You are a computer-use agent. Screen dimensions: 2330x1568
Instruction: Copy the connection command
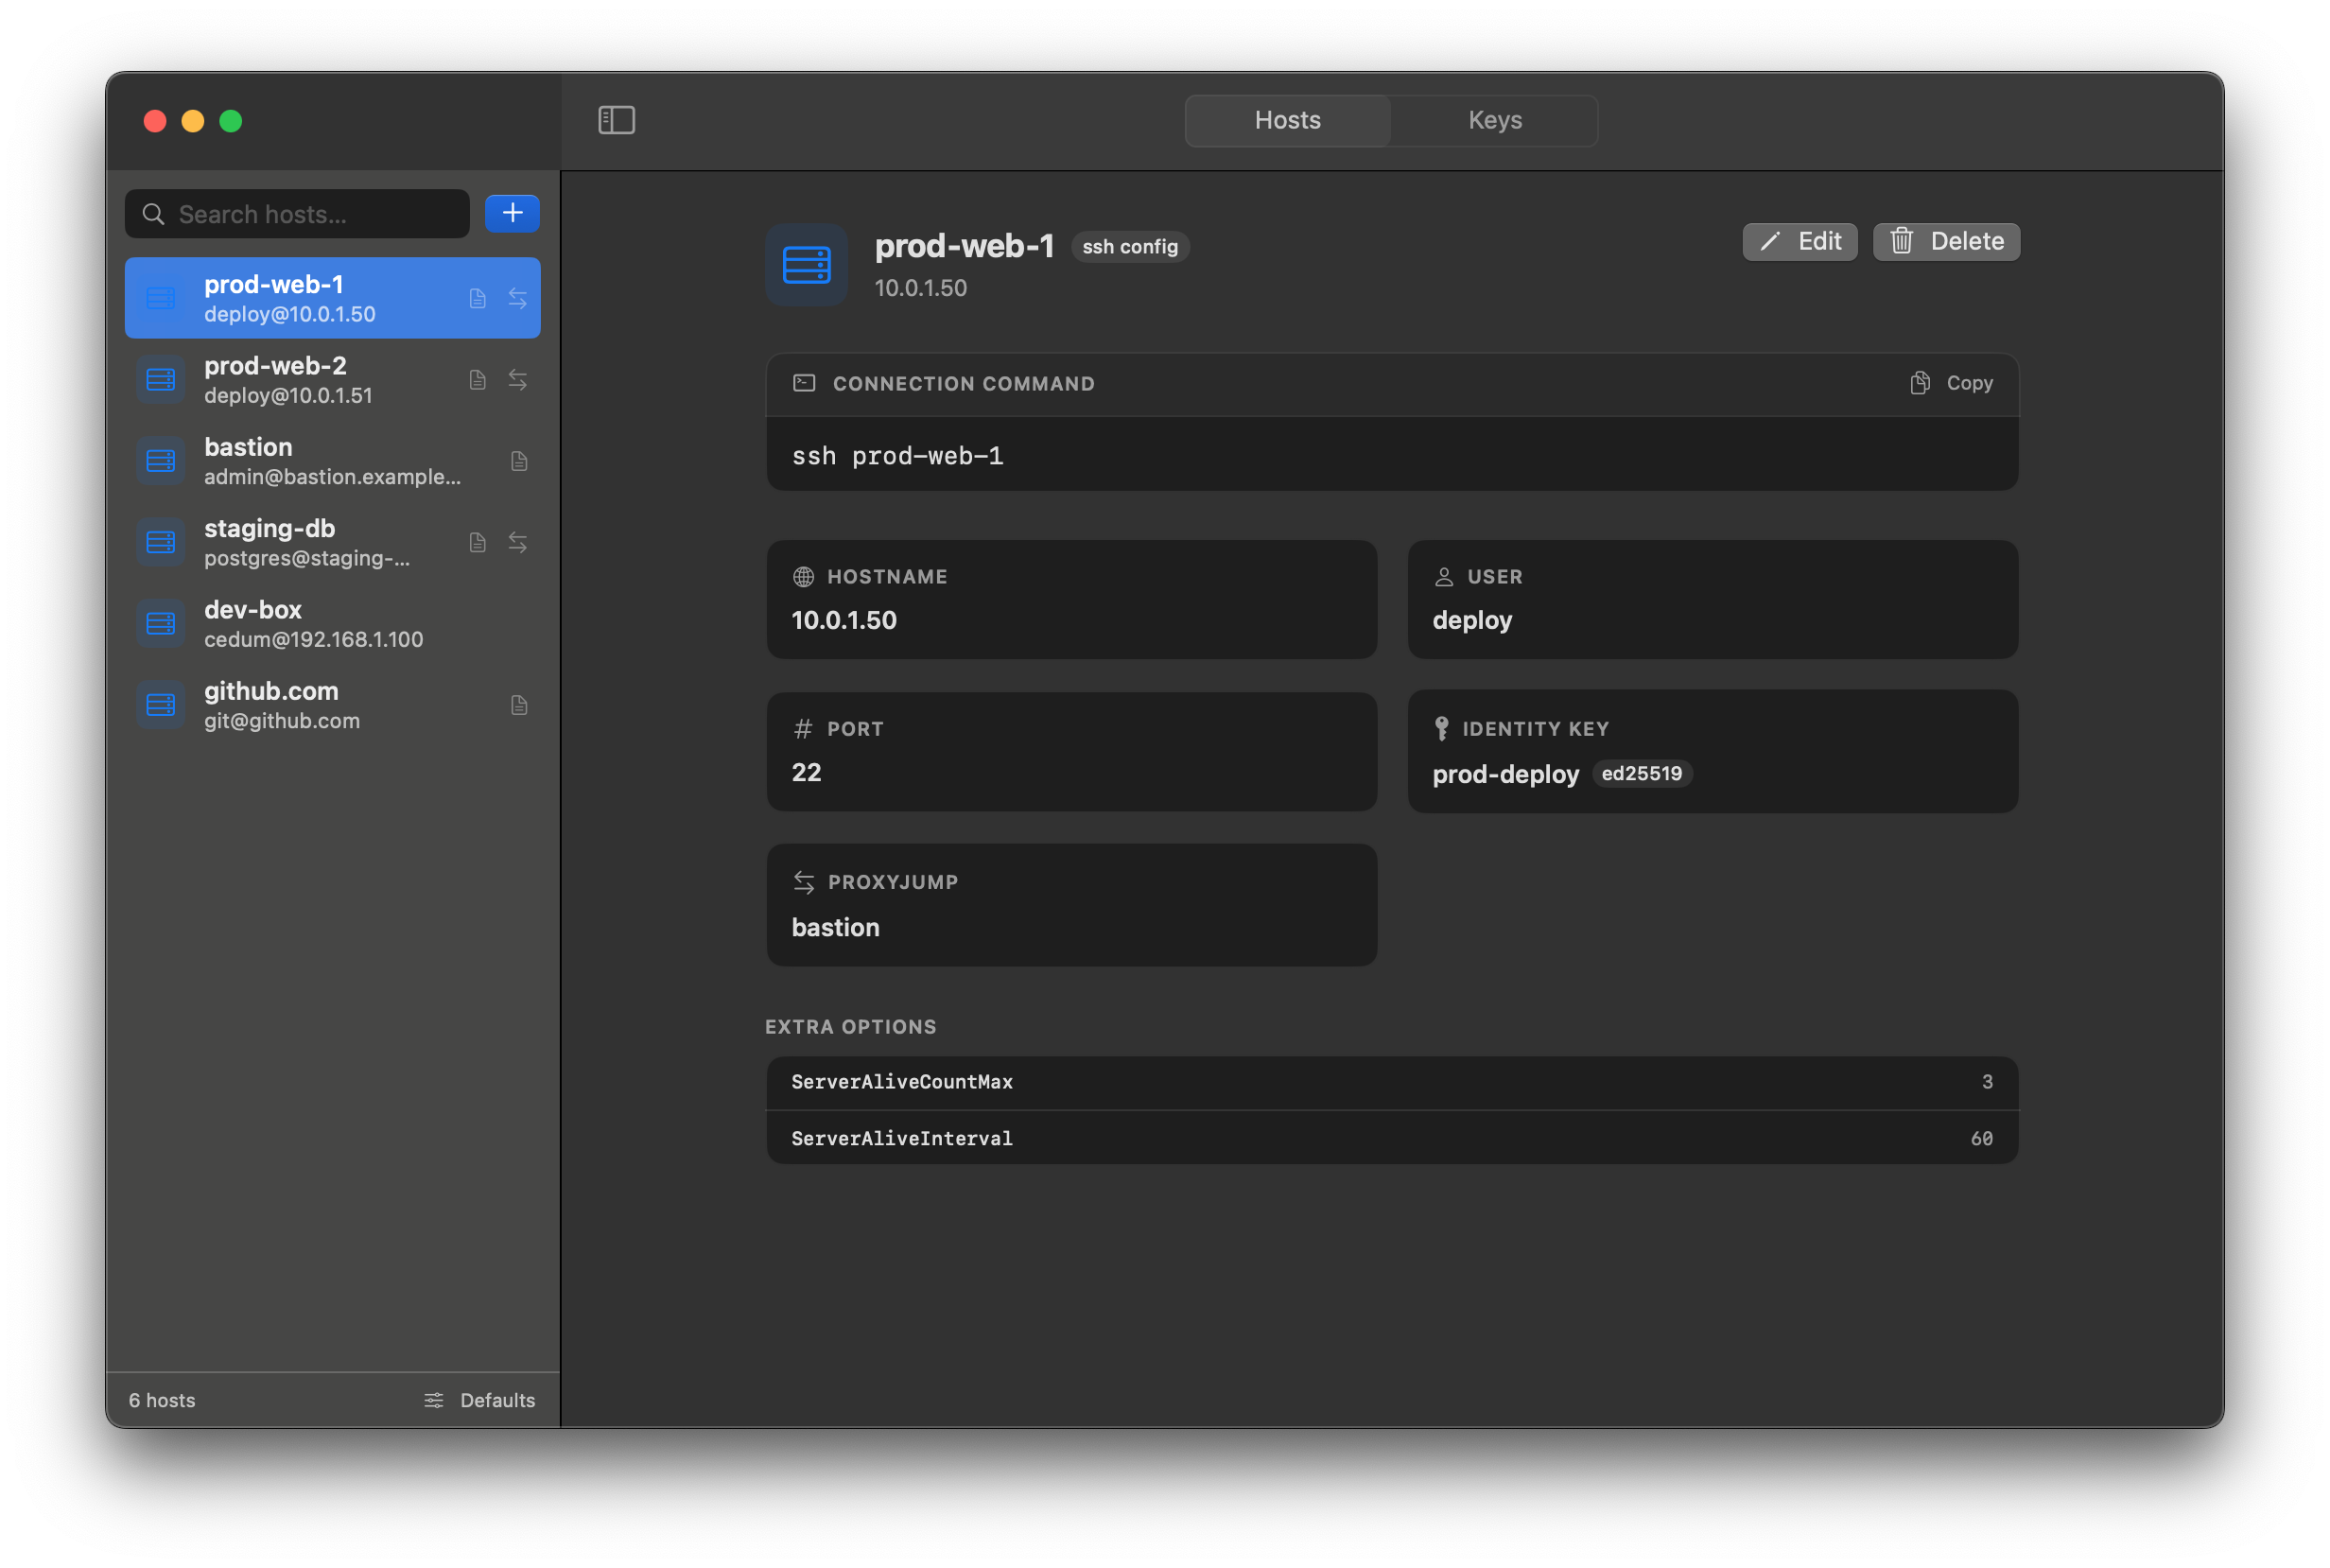pyautogui.click(x=1951, y=383)
